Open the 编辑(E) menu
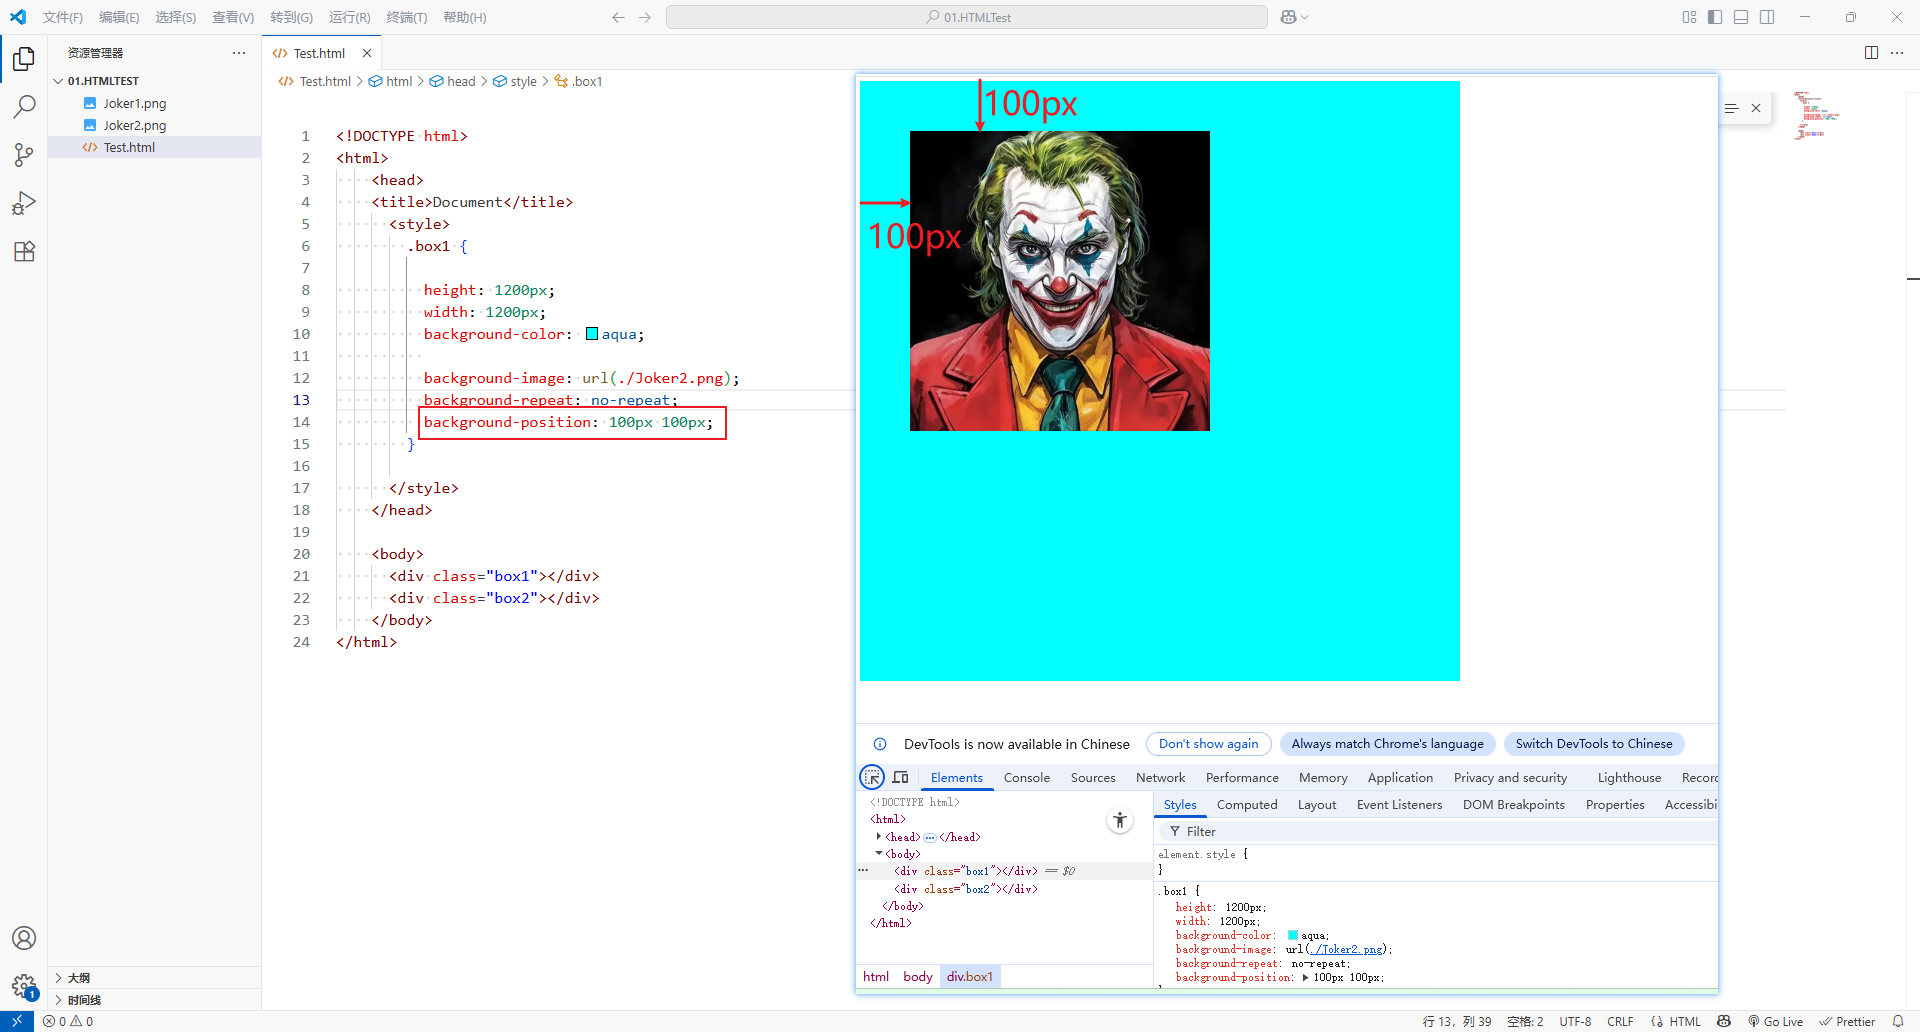 [119, 17]
